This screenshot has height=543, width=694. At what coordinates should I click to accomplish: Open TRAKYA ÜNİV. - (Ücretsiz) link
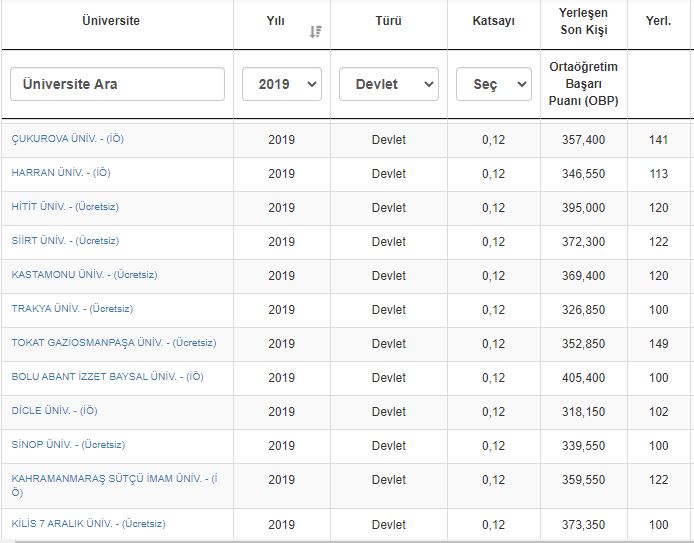[72, 309]
